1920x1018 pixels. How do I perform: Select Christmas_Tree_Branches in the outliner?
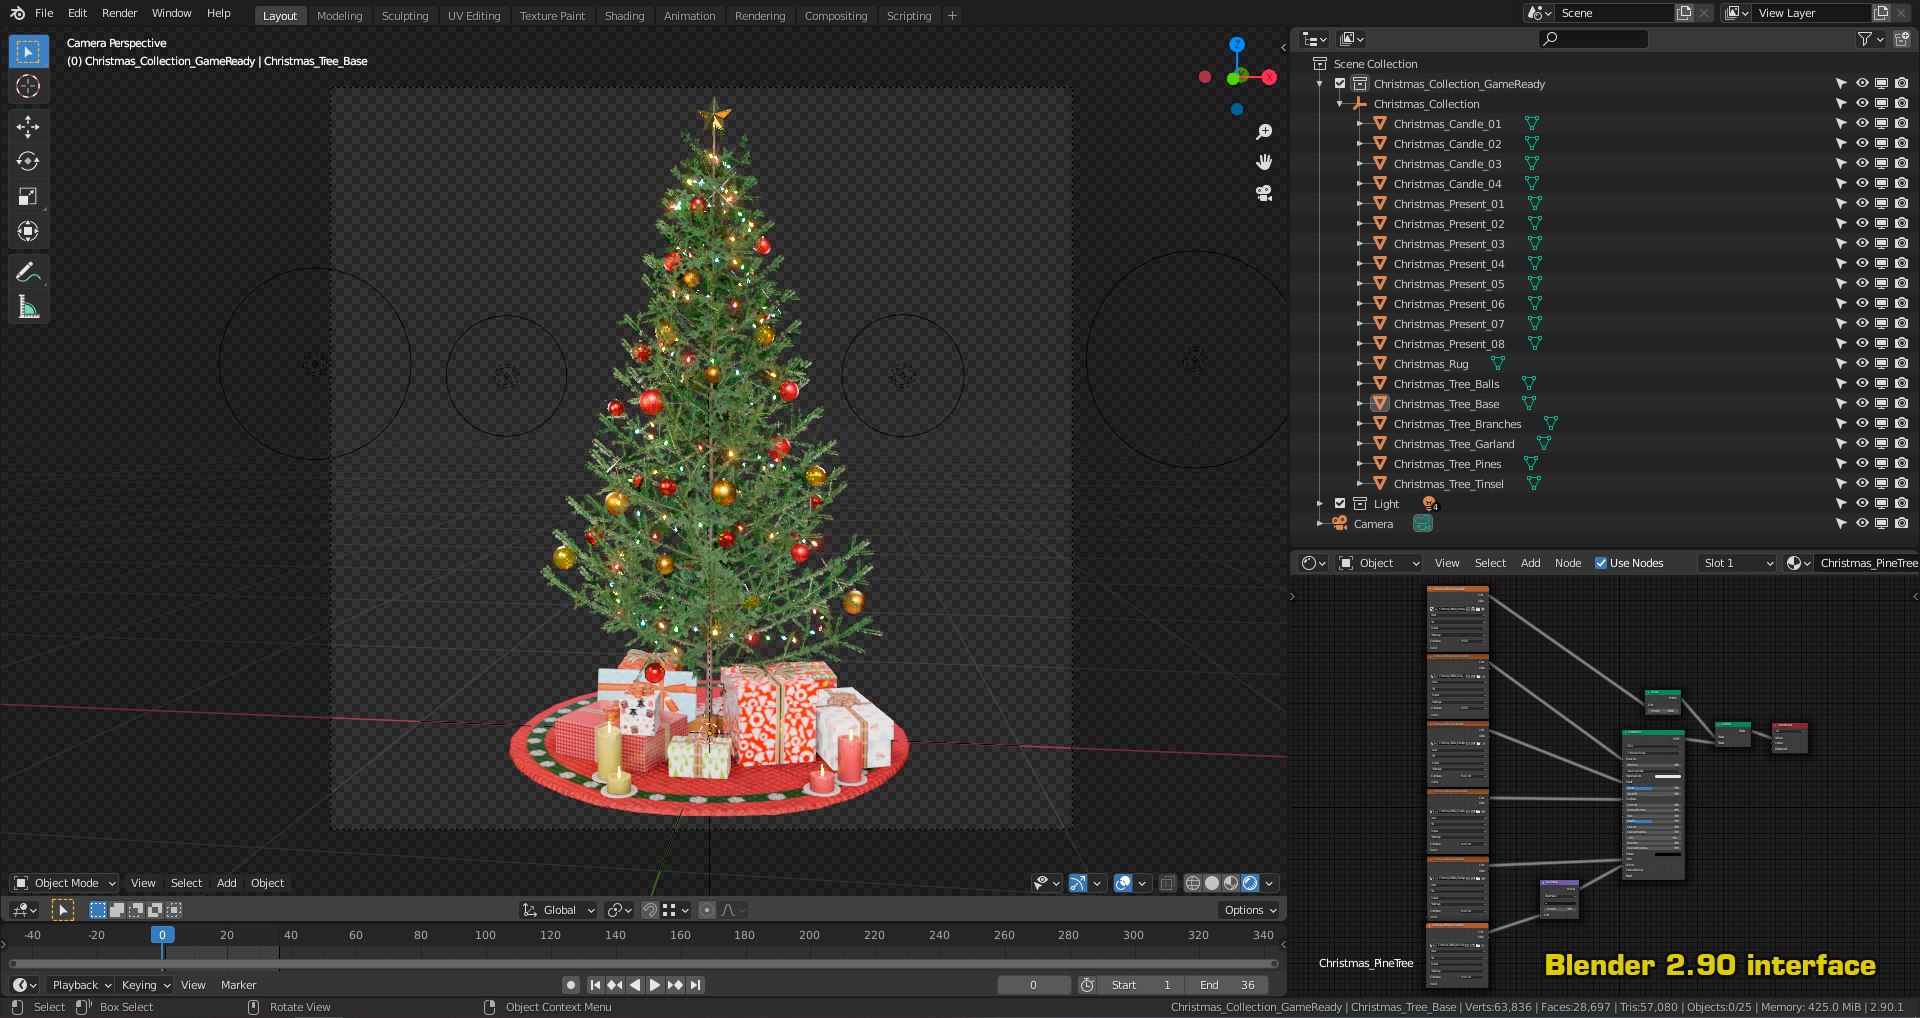tap(1457, 424)
